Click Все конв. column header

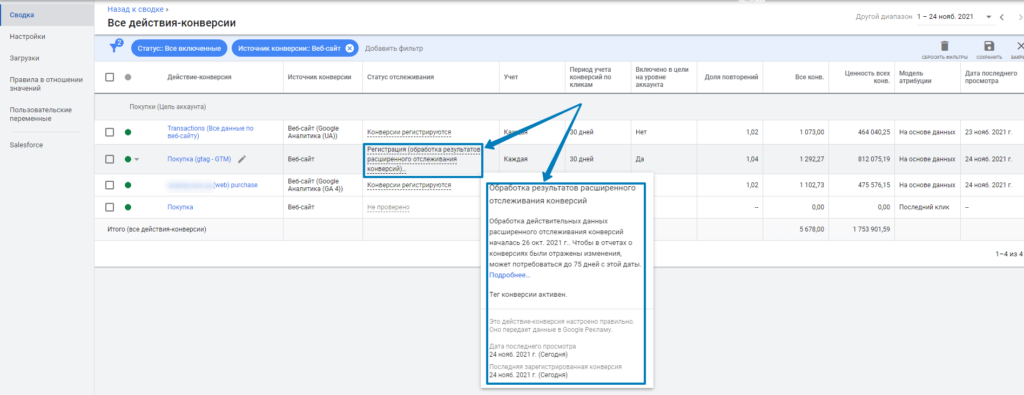click(x=809, y=77)
